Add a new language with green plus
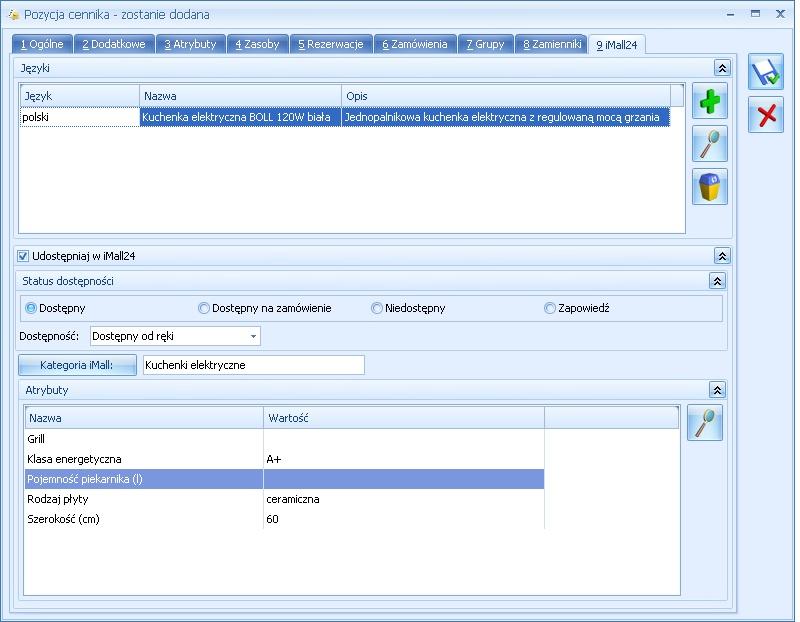800x622 pixels. point(710,101)
